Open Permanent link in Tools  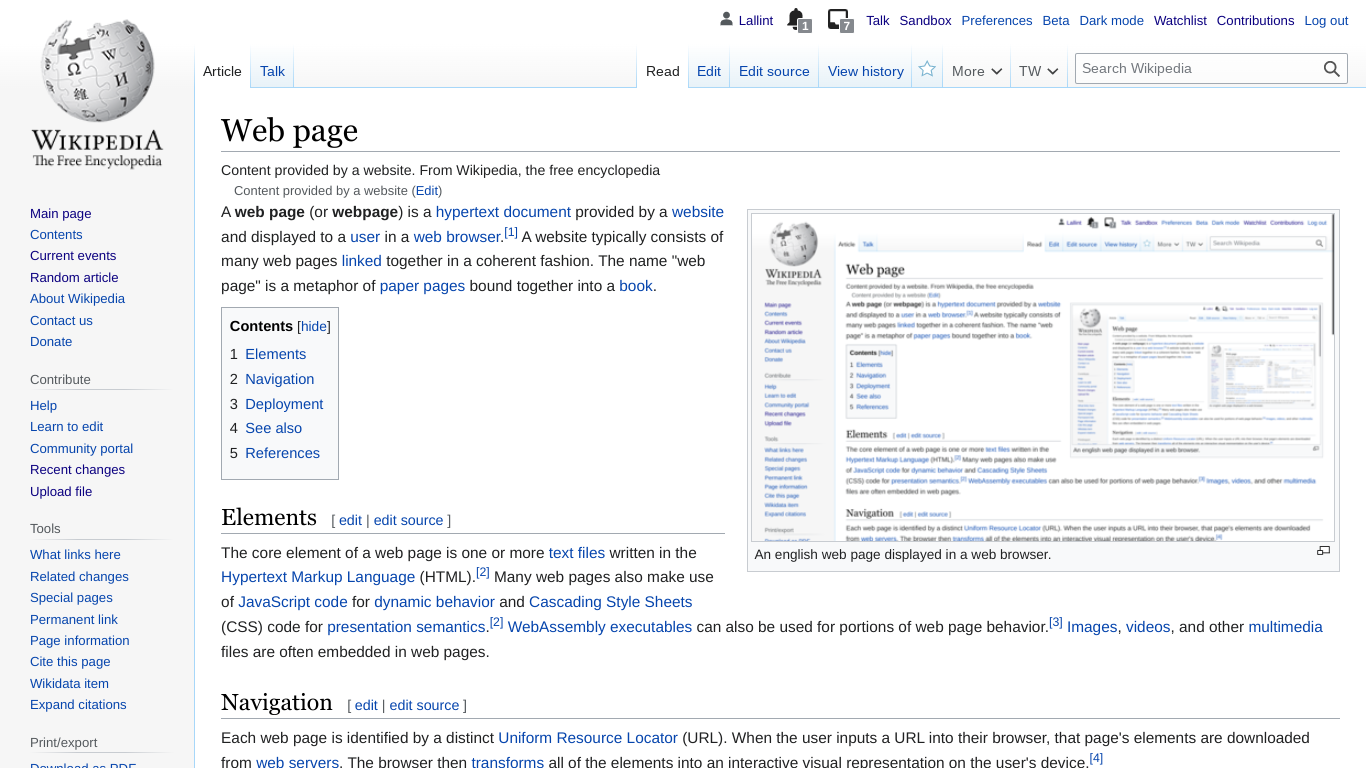(x=74, y=619)
